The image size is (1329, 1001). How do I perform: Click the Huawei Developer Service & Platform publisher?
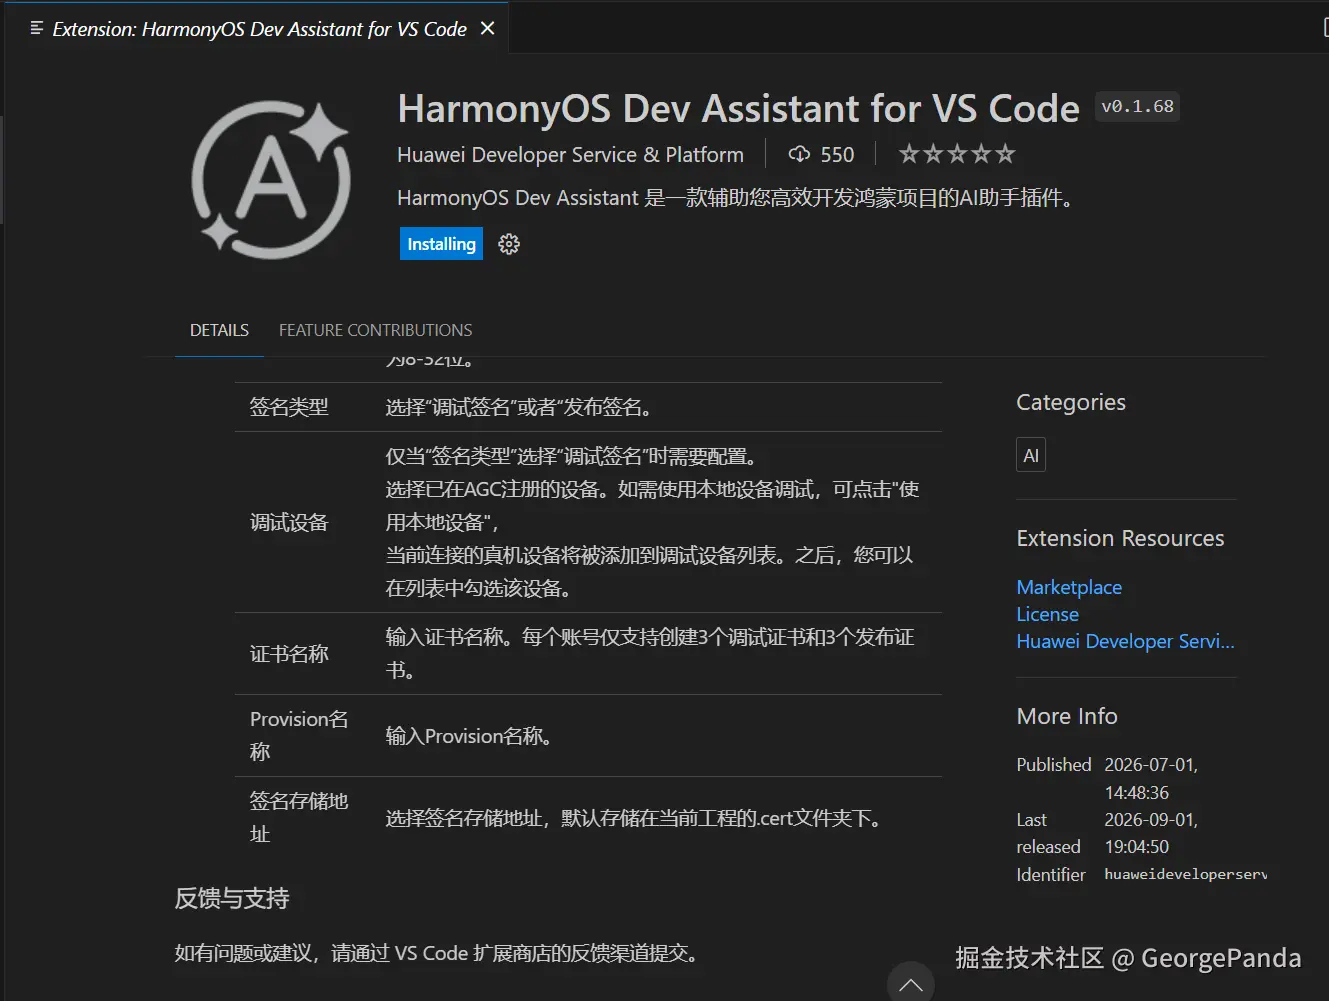click(x=570, y=154)
